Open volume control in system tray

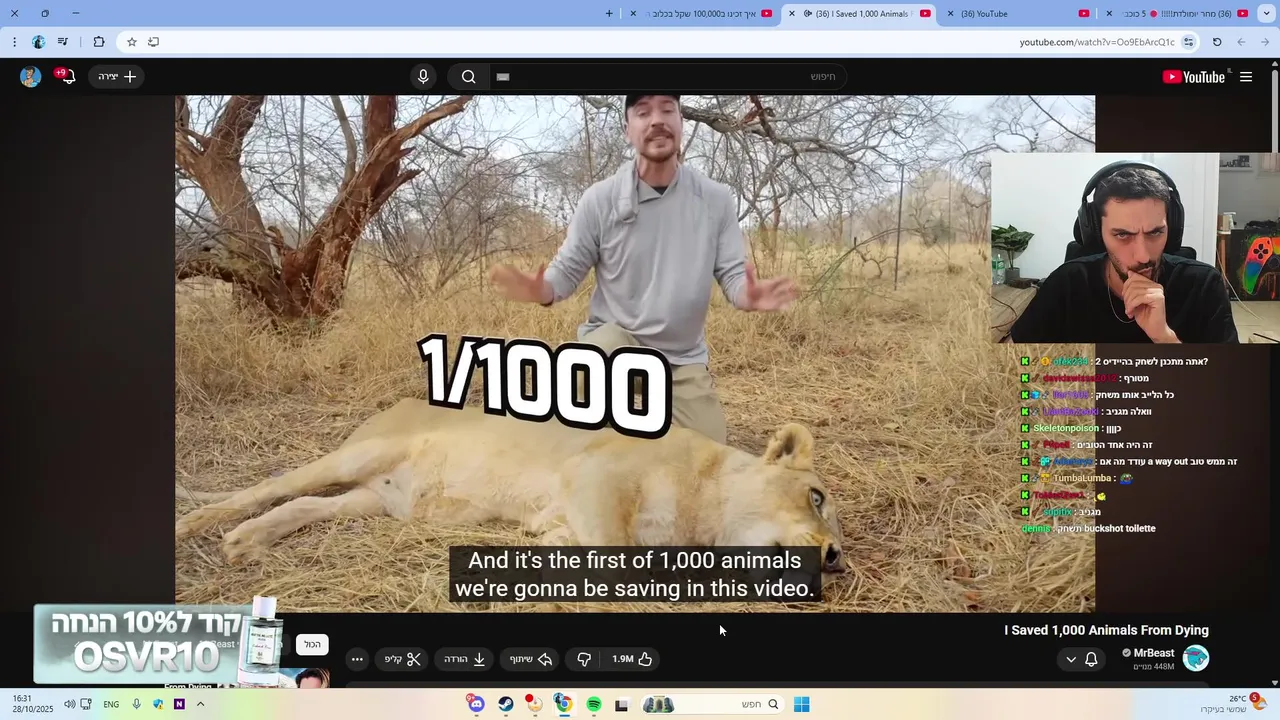[69, 704]
